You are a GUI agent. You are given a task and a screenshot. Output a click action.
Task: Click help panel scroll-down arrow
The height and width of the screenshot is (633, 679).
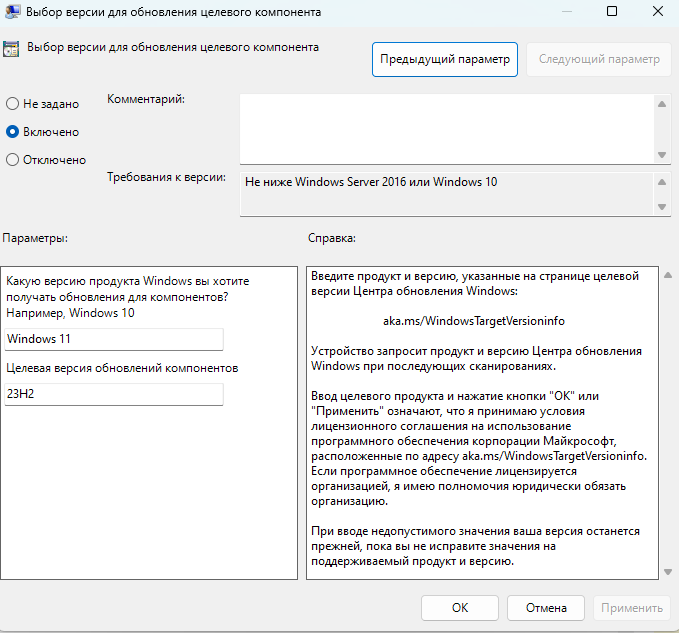tap(668, 572)
